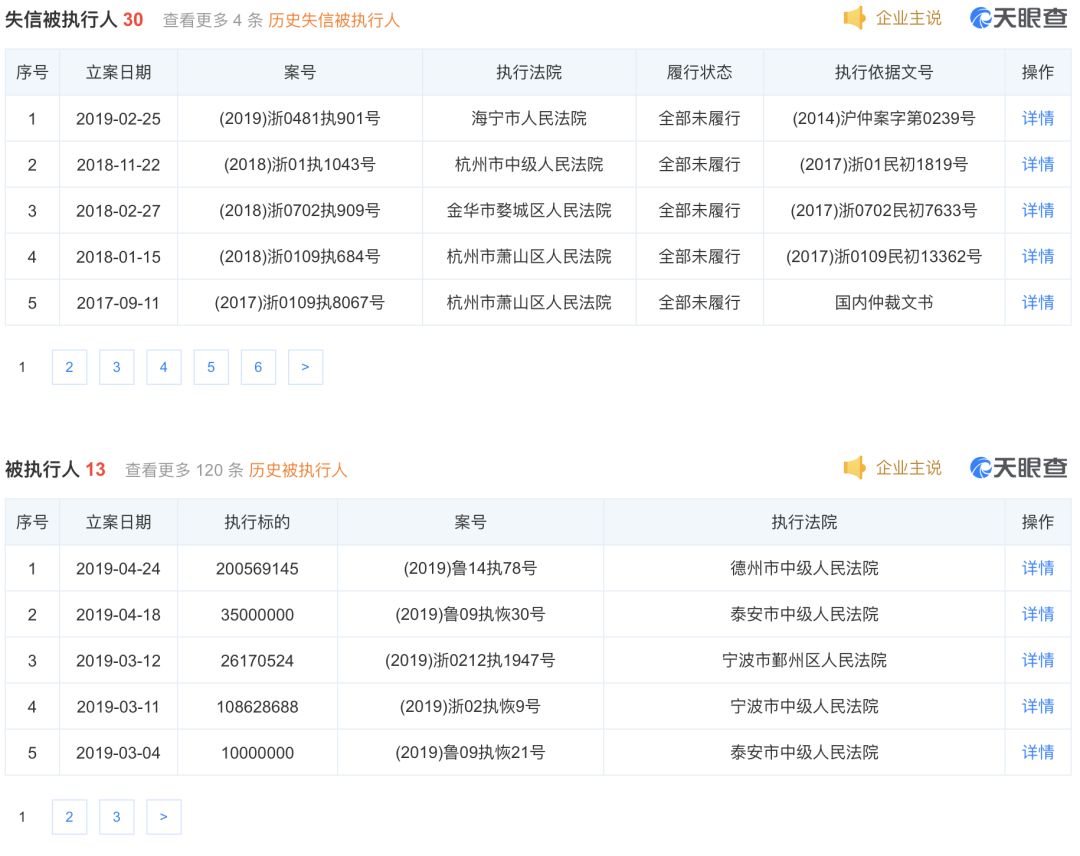1080x856 pixels.
Task: Click the 国内仲裁文书 cell
Action: [884, 302]
